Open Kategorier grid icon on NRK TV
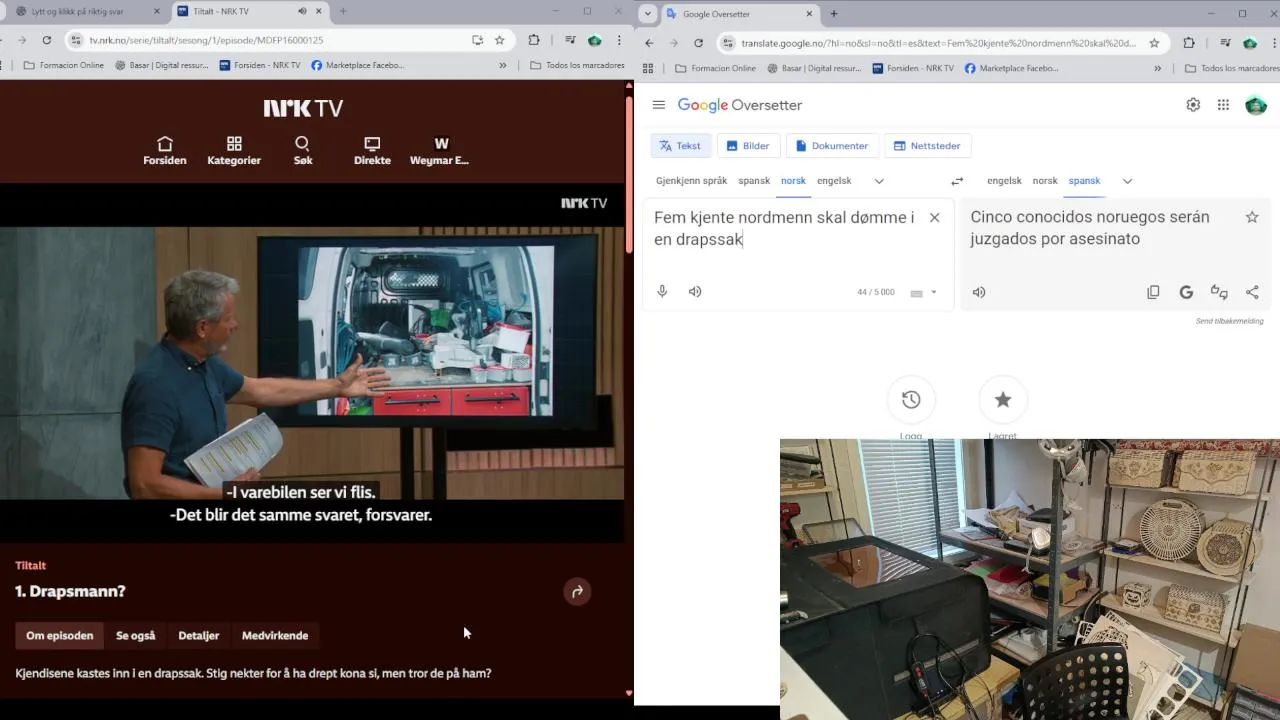Screen dimensions: 1280x720 tap(234, 151)
